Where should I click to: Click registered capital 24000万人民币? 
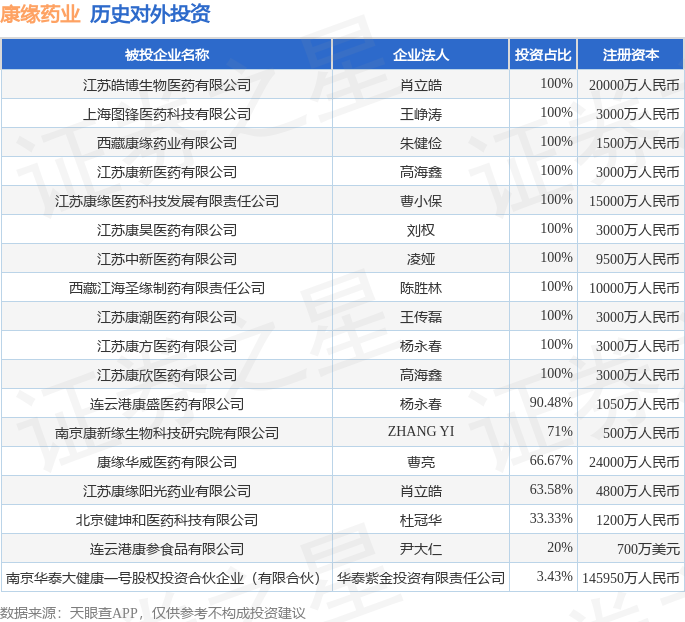pos(634,462)
